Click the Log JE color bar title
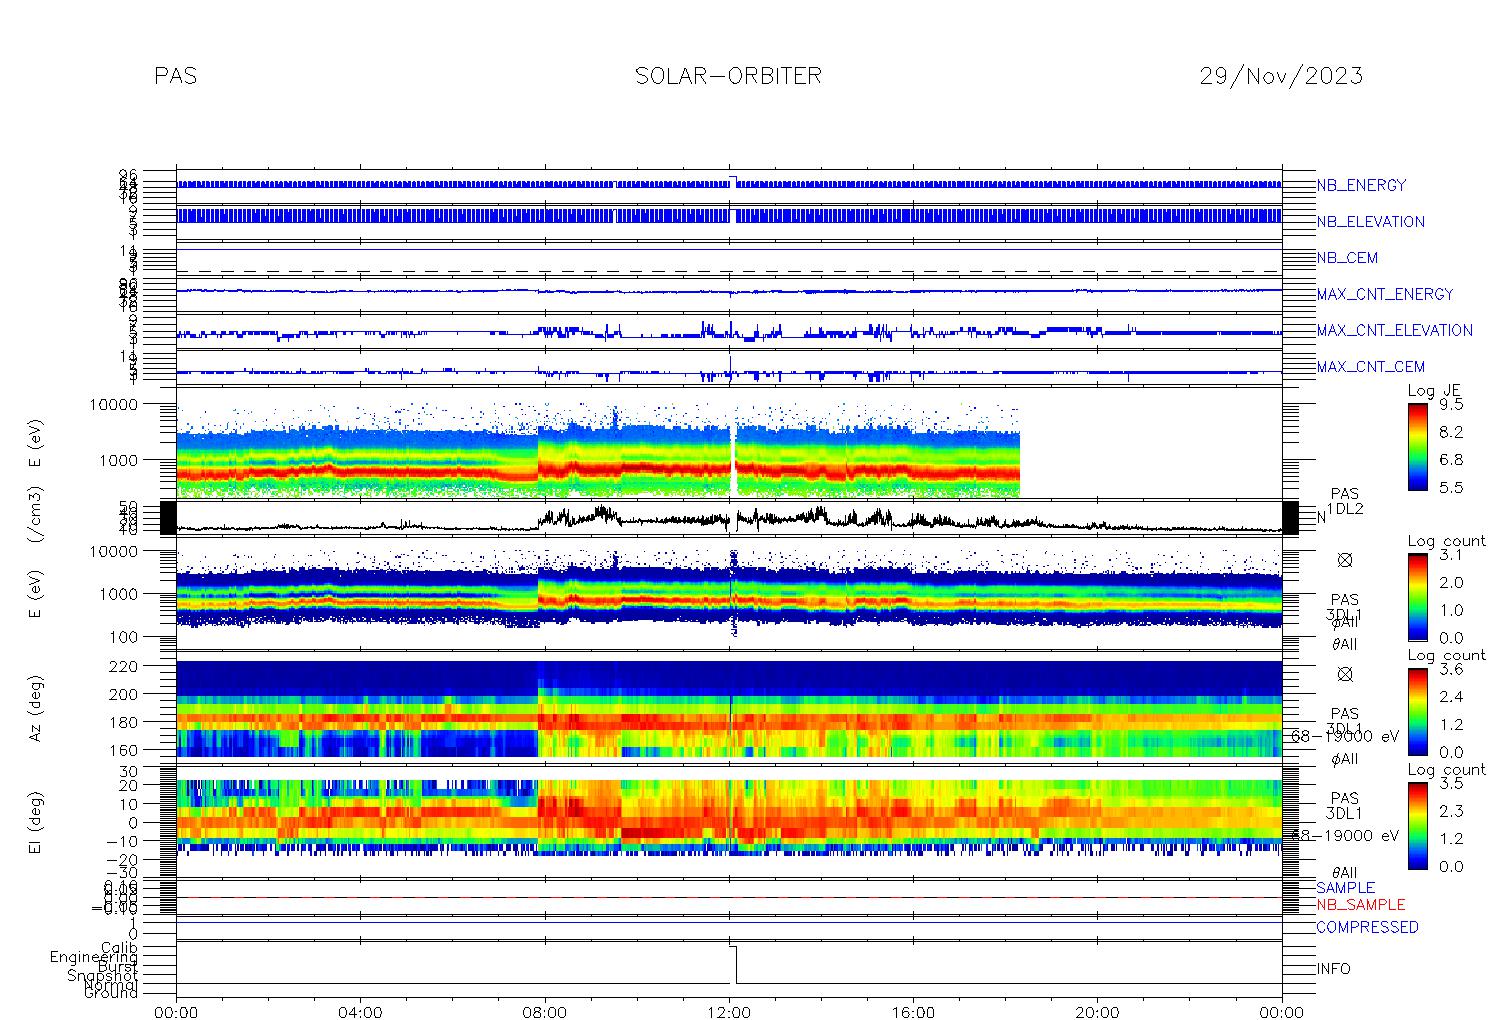Image resolution: width=1512 pixels, height=1020 pixels. click(1435, 391)
